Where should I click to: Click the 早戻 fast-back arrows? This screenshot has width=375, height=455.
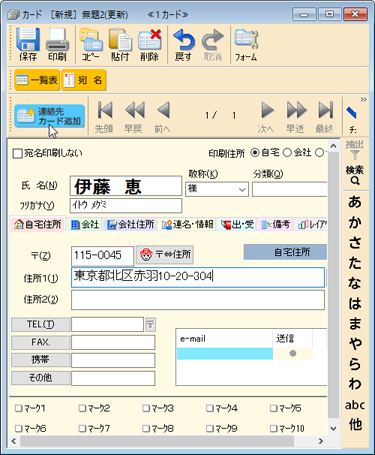tap(134, 110)
